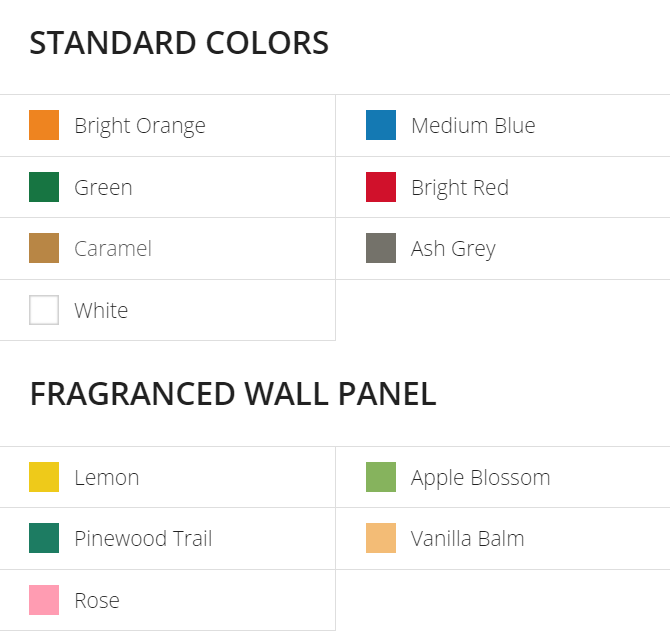Viewport: 670px width, 639px height.
Task: Click the Bright Orange label text
Action: tap(140, 127)
